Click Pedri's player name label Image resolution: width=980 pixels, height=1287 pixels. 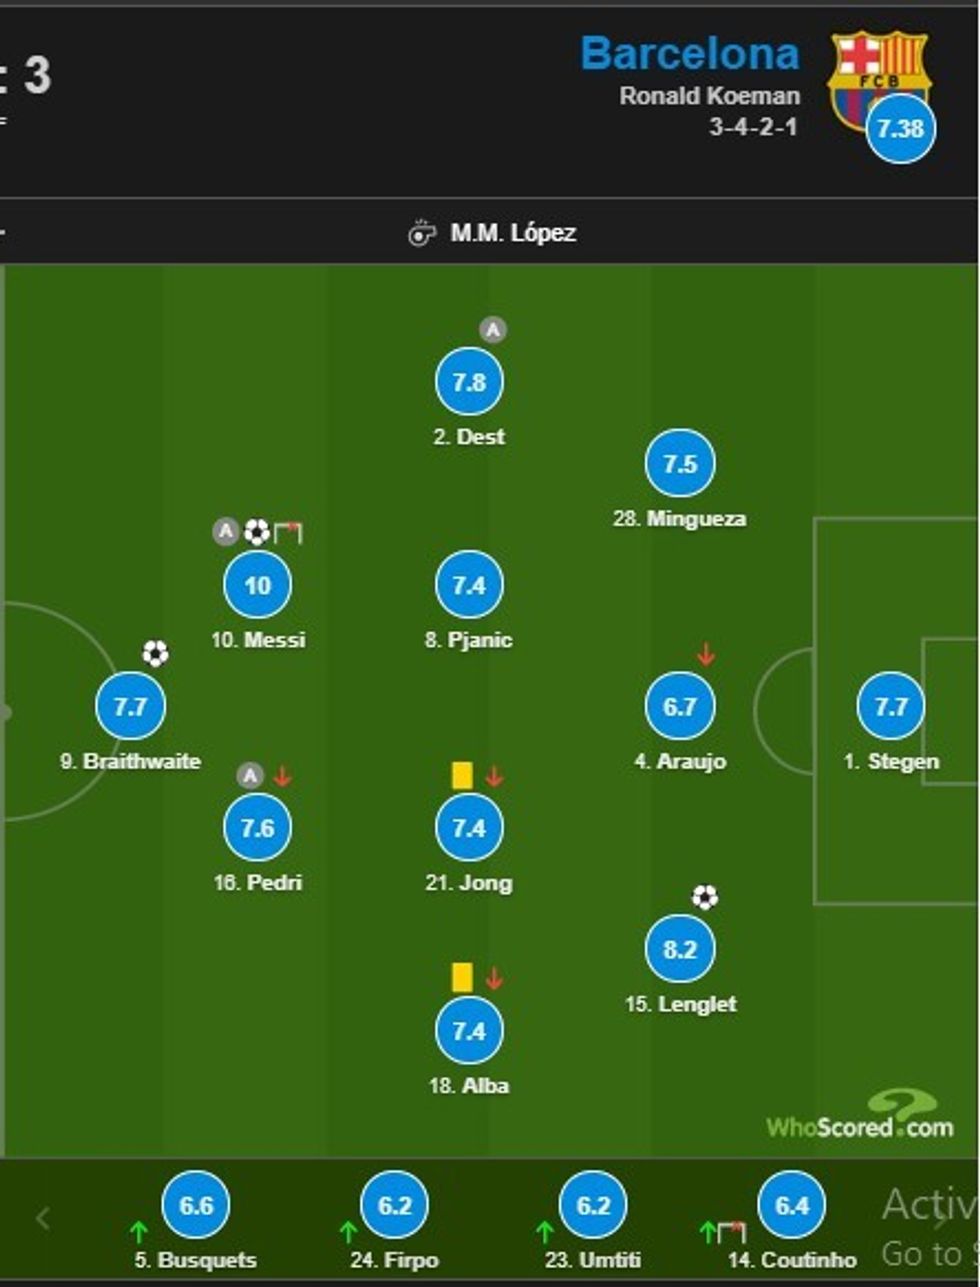258,883
